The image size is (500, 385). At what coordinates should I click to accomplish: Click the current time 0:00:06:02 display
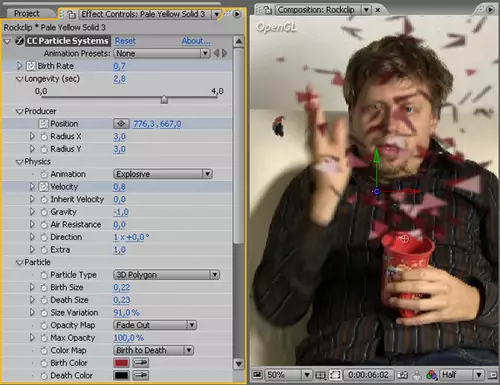368,375
